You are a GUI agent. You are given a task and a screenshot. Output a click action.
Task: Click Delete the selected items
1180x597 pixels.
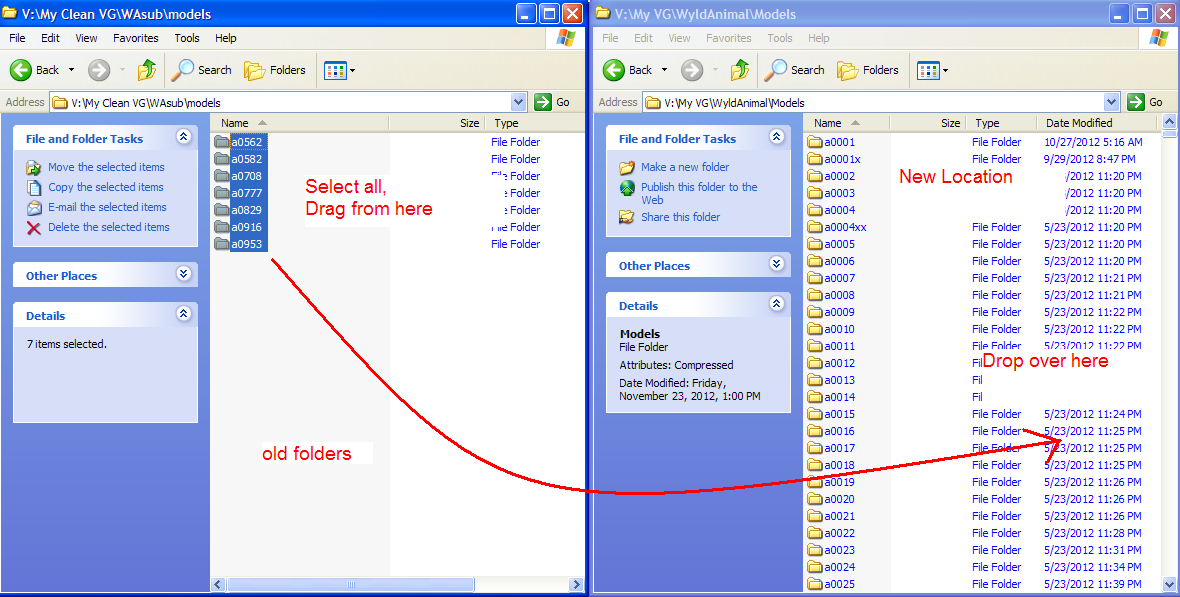[x=108, y=227]
